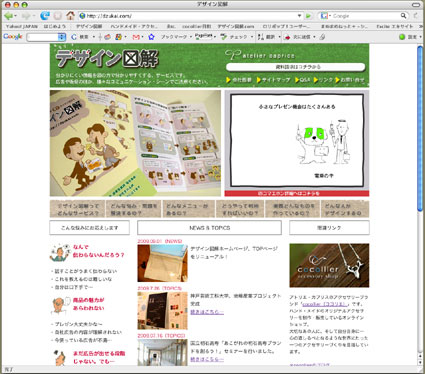The width and height of the screenshot is (425, 374).
Task: Open the cocollier accessory shop banner image
Action: [x=329, y=265]
